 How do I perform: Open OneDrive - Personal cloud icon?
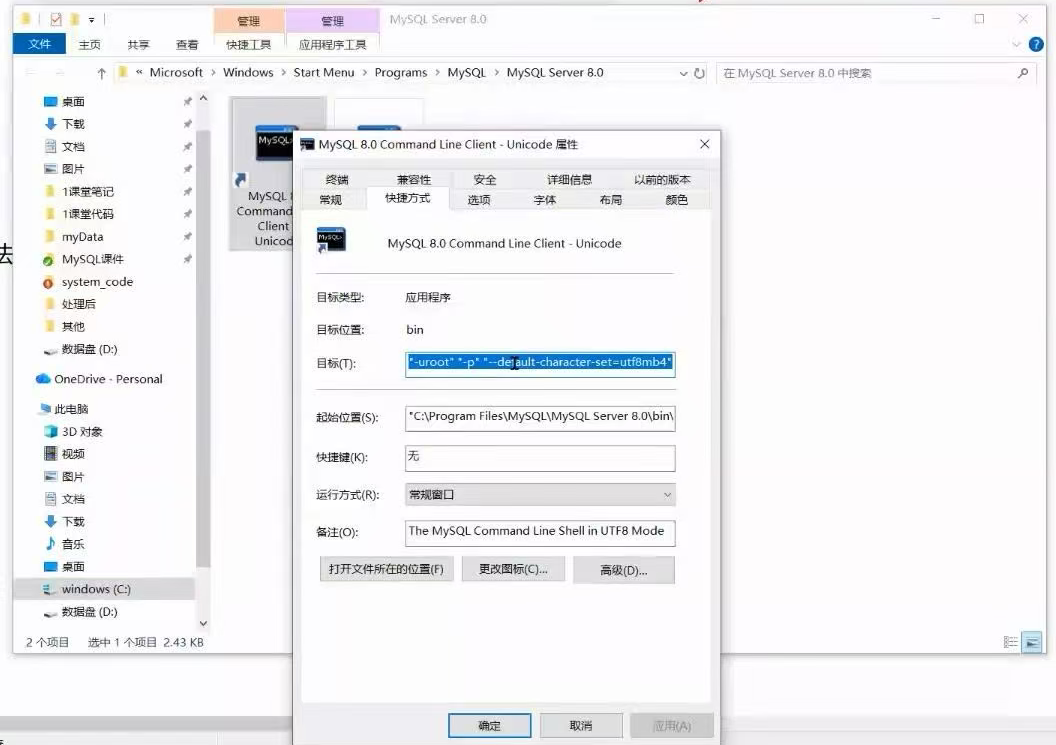[43, 379]
